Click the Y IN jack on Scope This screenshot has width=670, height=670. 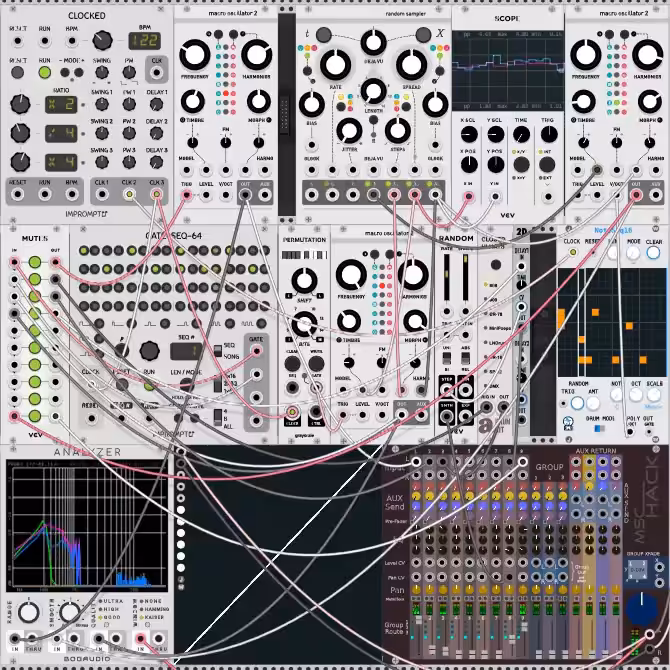pos(495,197)
